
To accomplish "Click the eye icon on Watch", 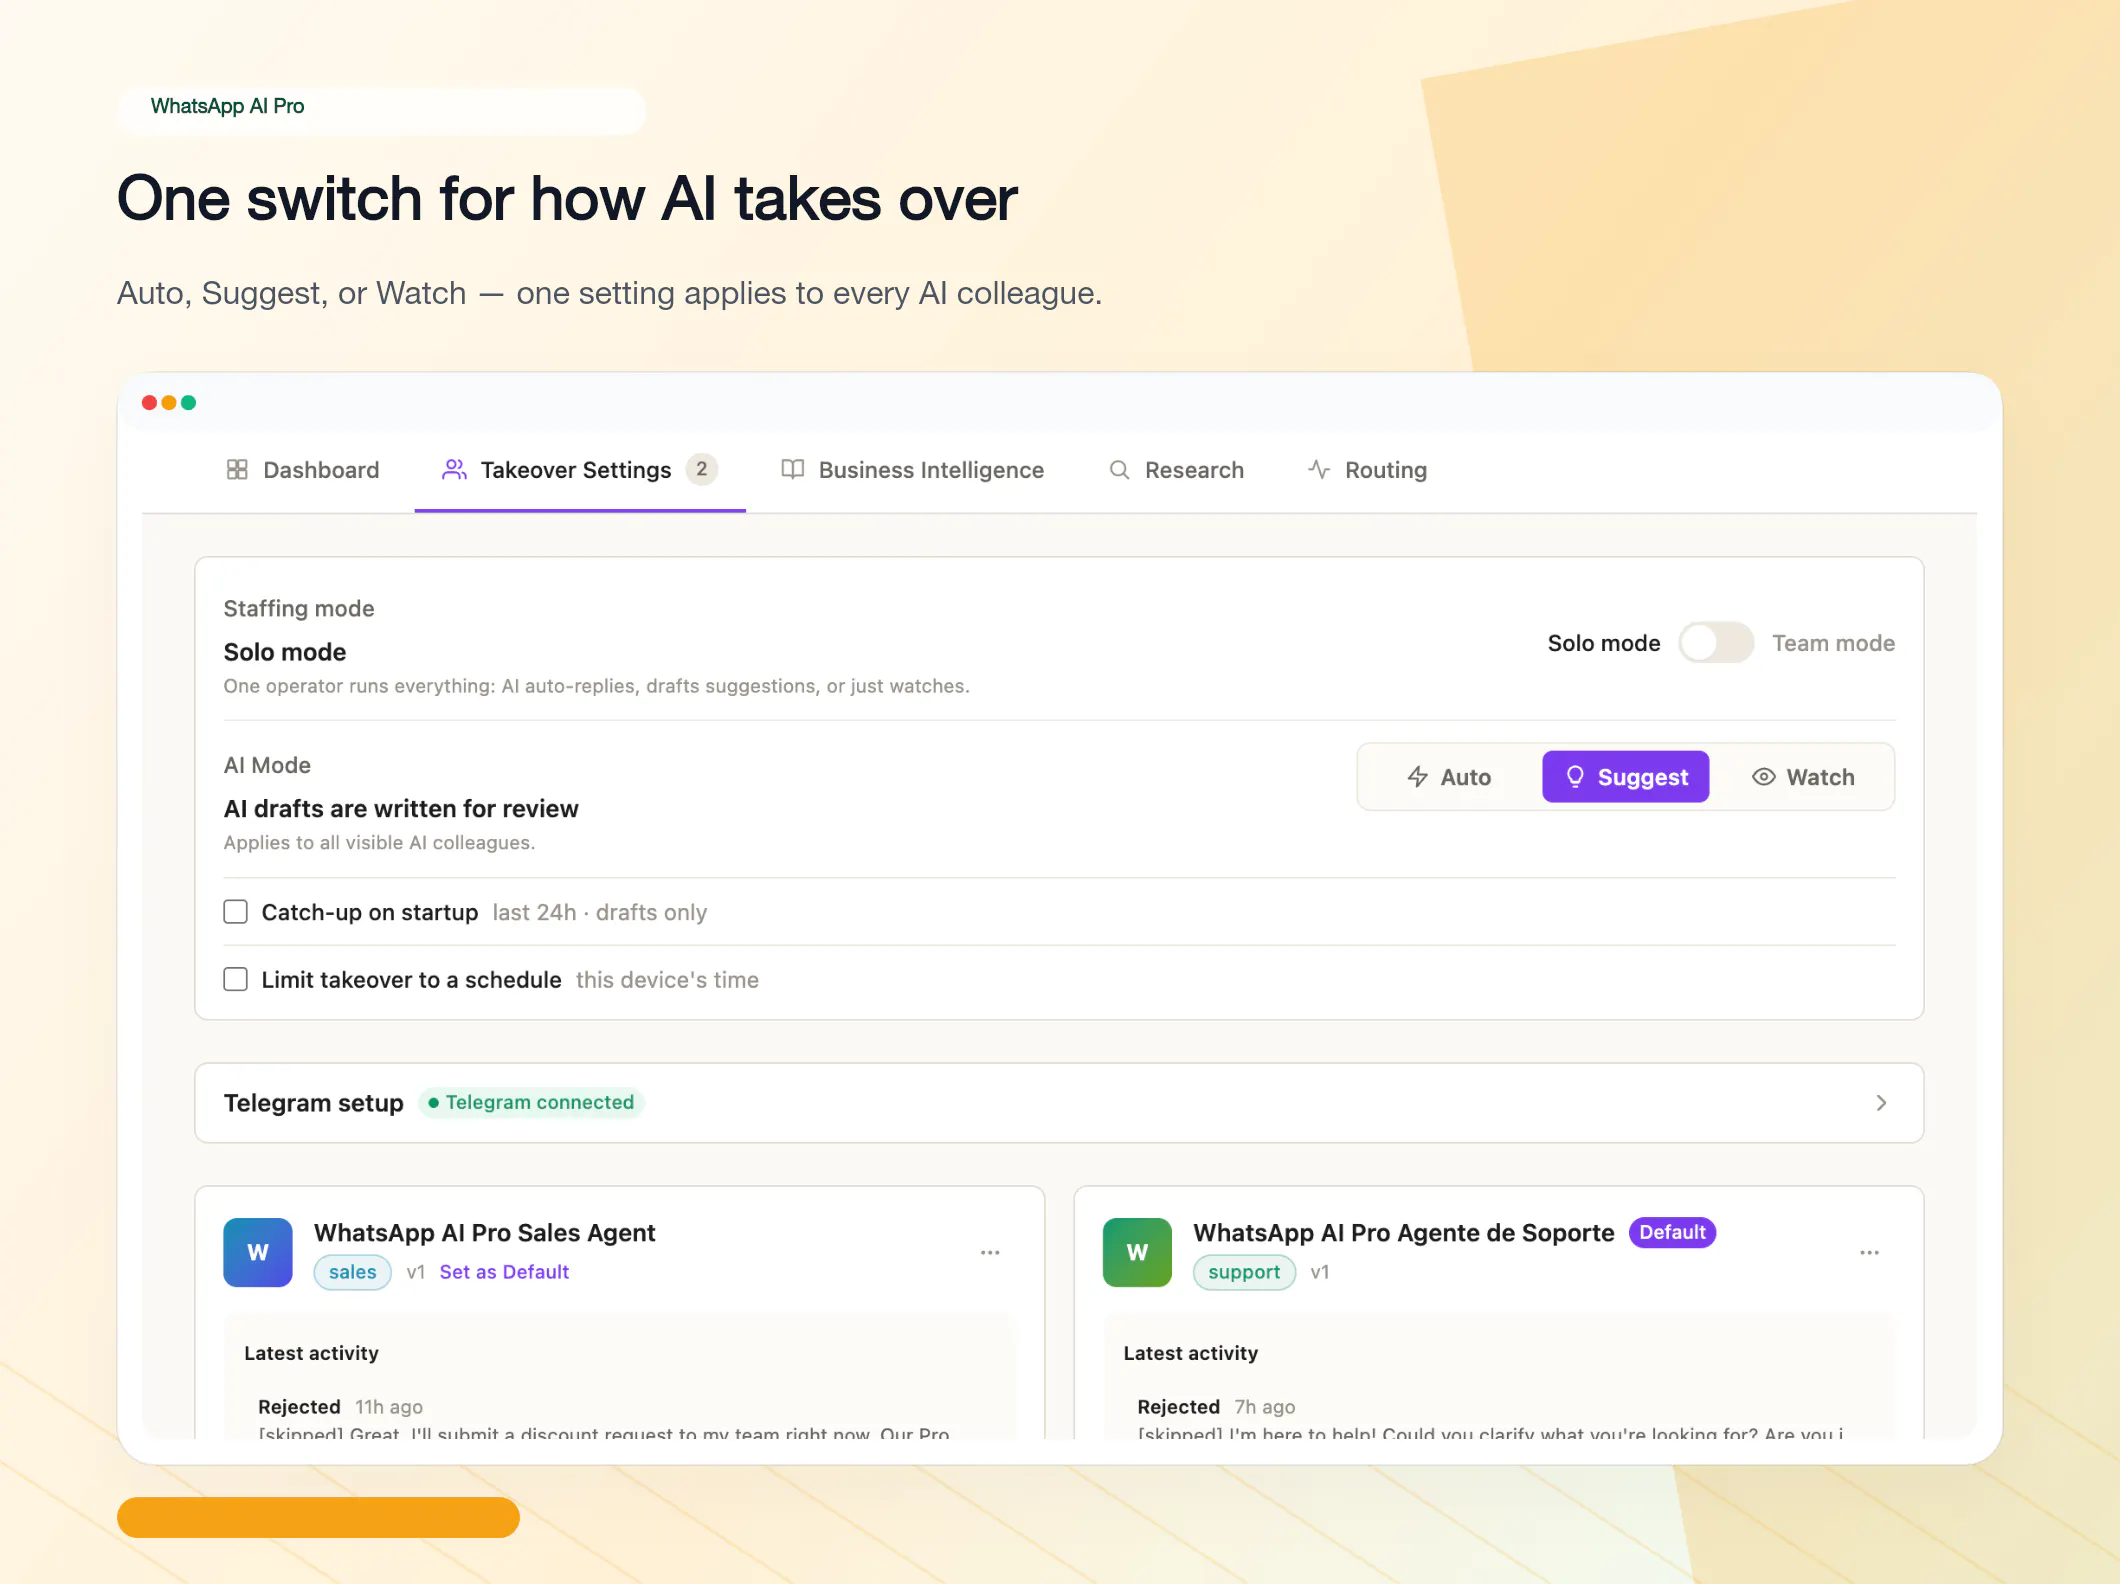I will click(1764, 777).
